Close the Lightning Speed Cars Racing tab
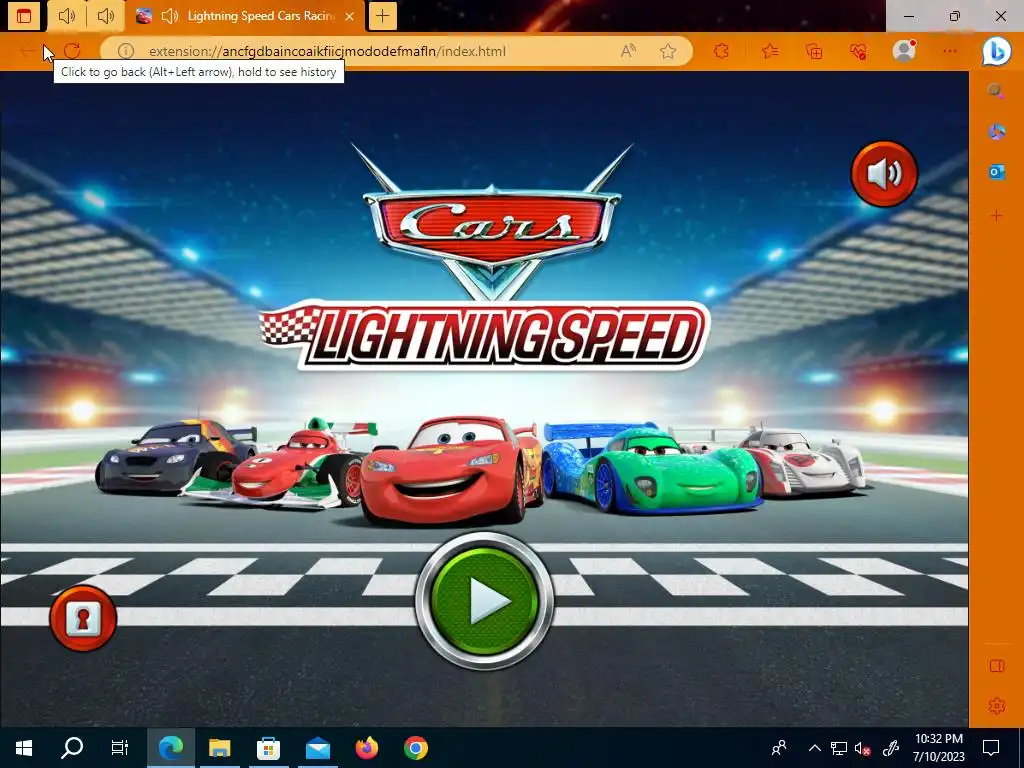The width and height of the screenshot is (1024, 768). point(349,16)
